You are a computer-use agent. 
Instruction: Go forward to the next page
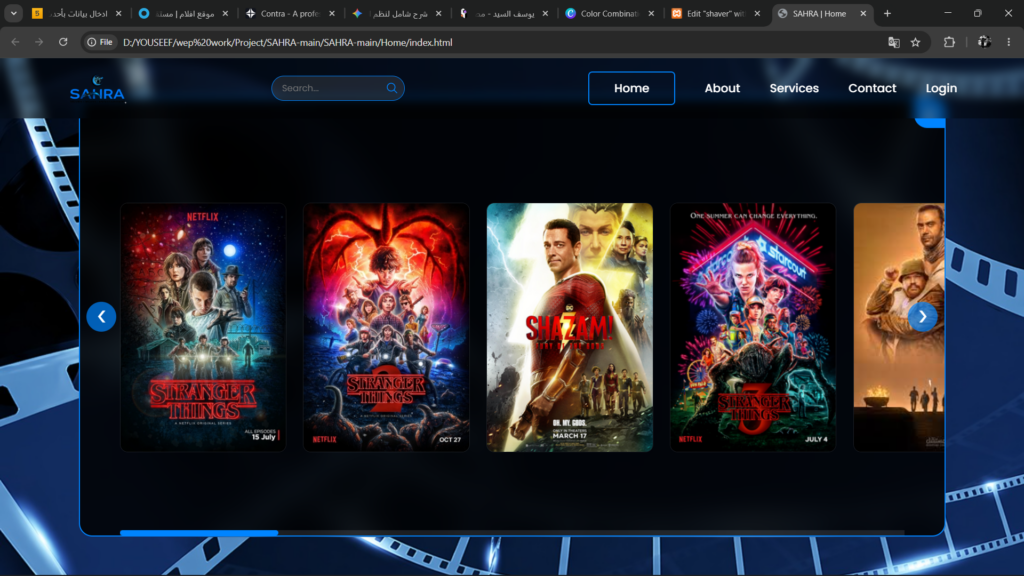[39, 42]
